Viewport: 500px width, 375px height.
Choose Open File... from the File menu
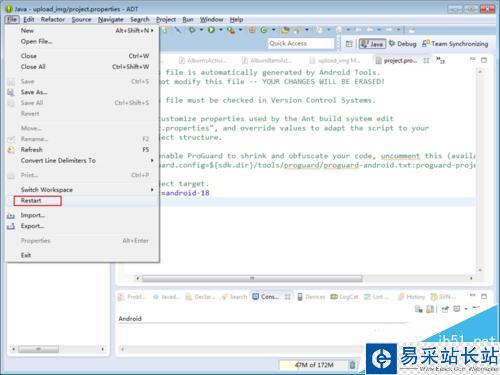[x=82, y=42]
